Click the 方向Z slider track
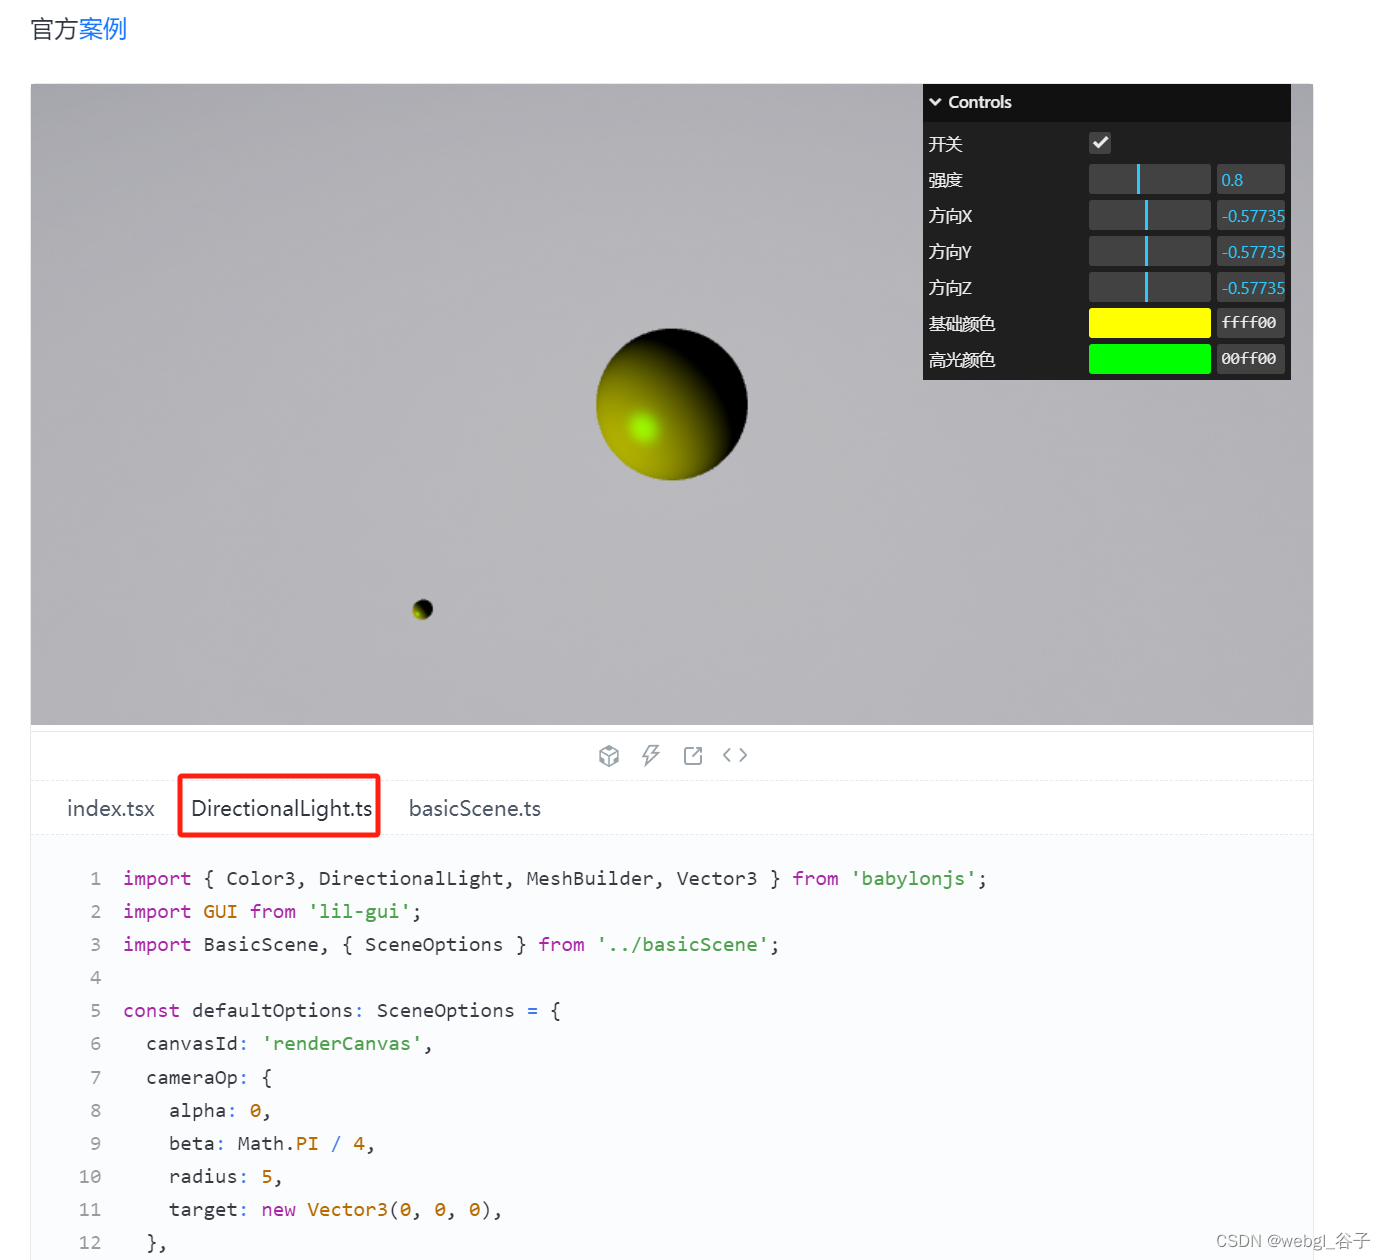1386x1260 pixels. [1149, 287]
